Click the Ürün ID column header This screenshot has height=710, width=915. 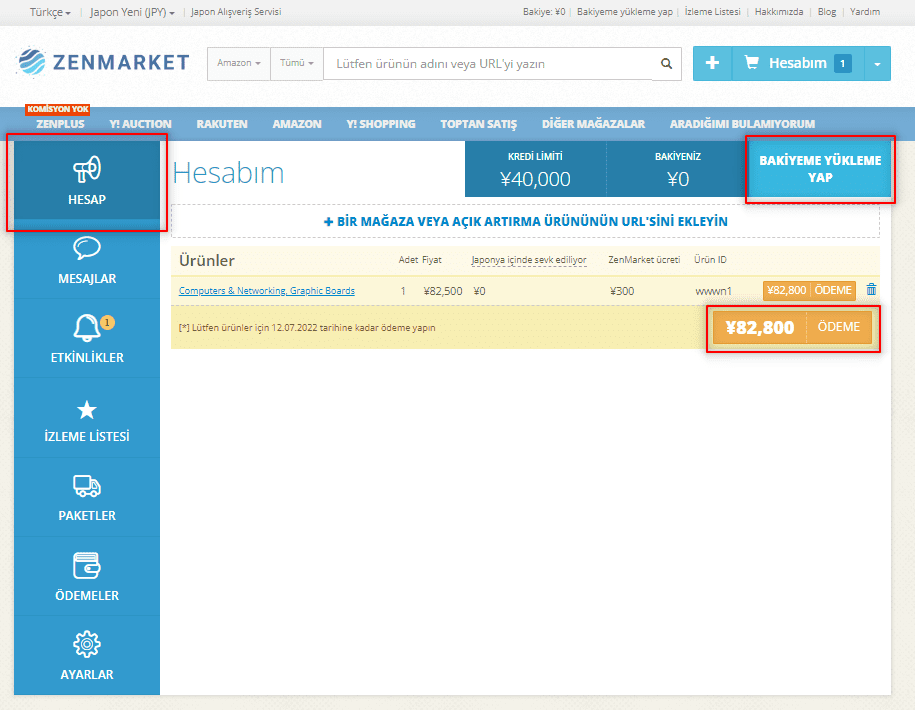click(x=710, y=260)
